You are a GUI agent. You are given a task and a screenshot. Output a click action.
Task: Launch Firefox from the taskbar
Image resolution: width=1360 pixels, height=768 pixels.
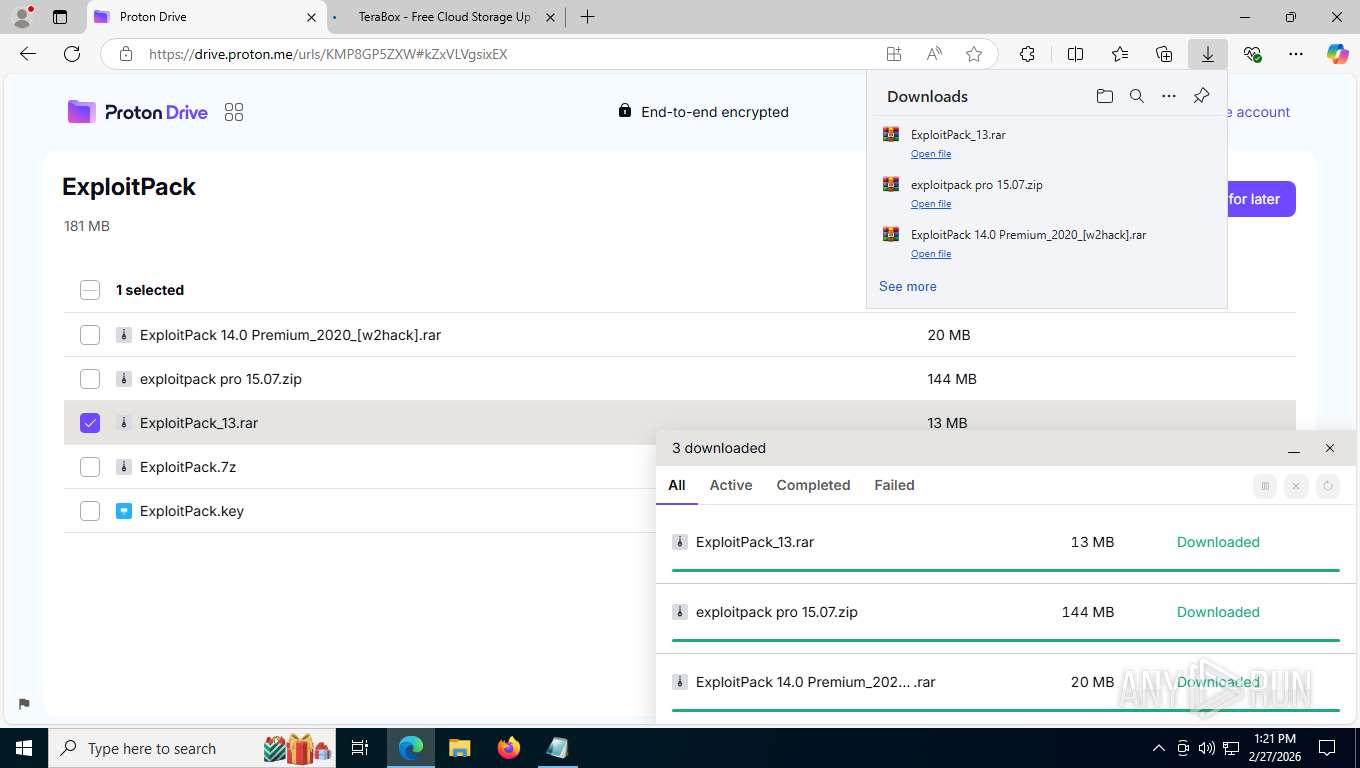(509, 748)
